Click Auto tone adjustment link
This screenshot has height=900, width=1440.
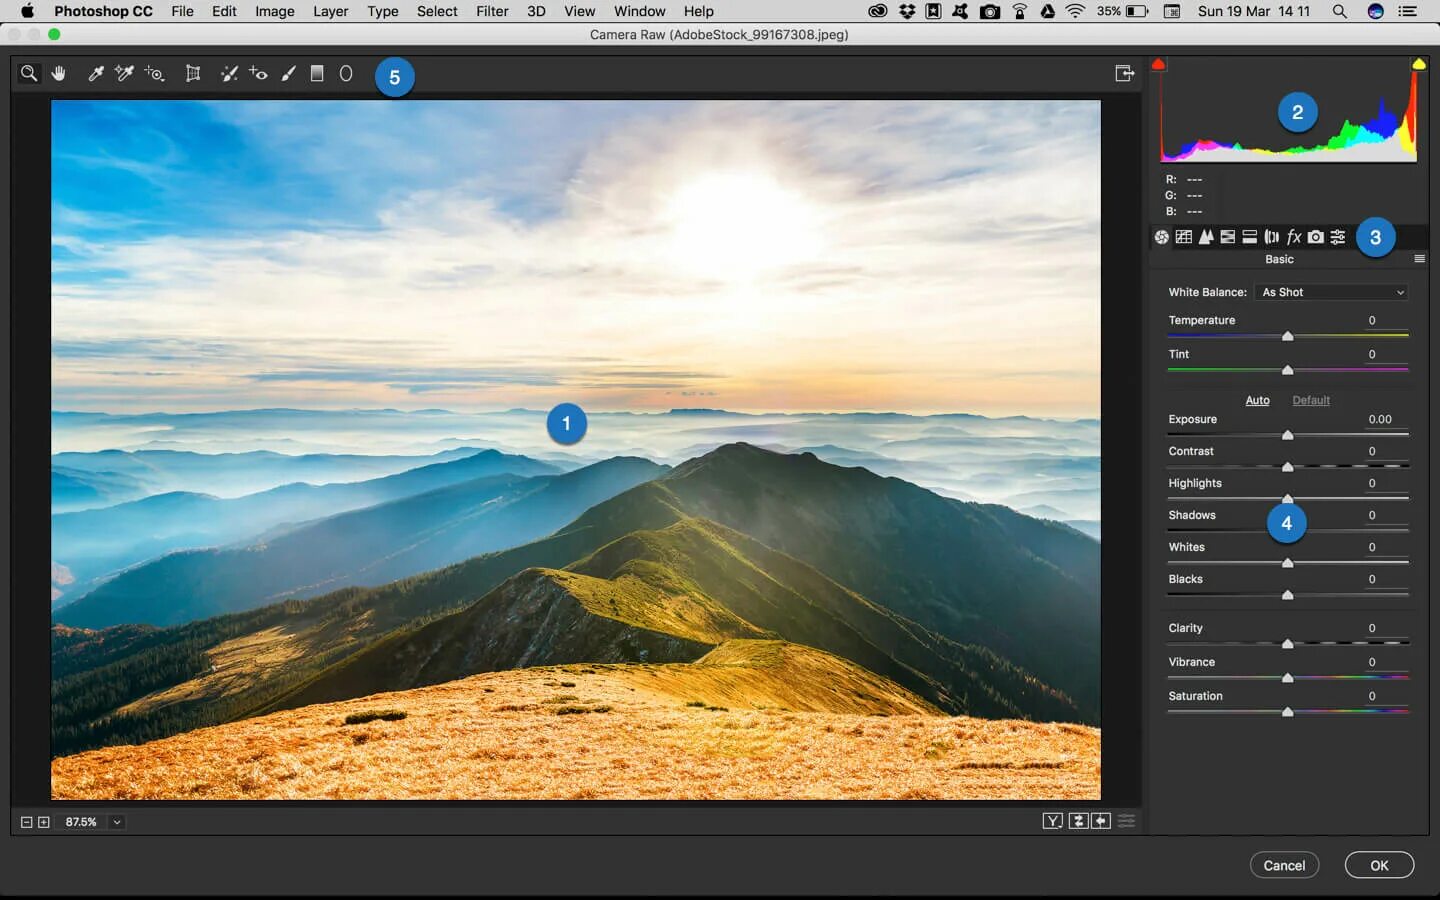pos(1257,400)
